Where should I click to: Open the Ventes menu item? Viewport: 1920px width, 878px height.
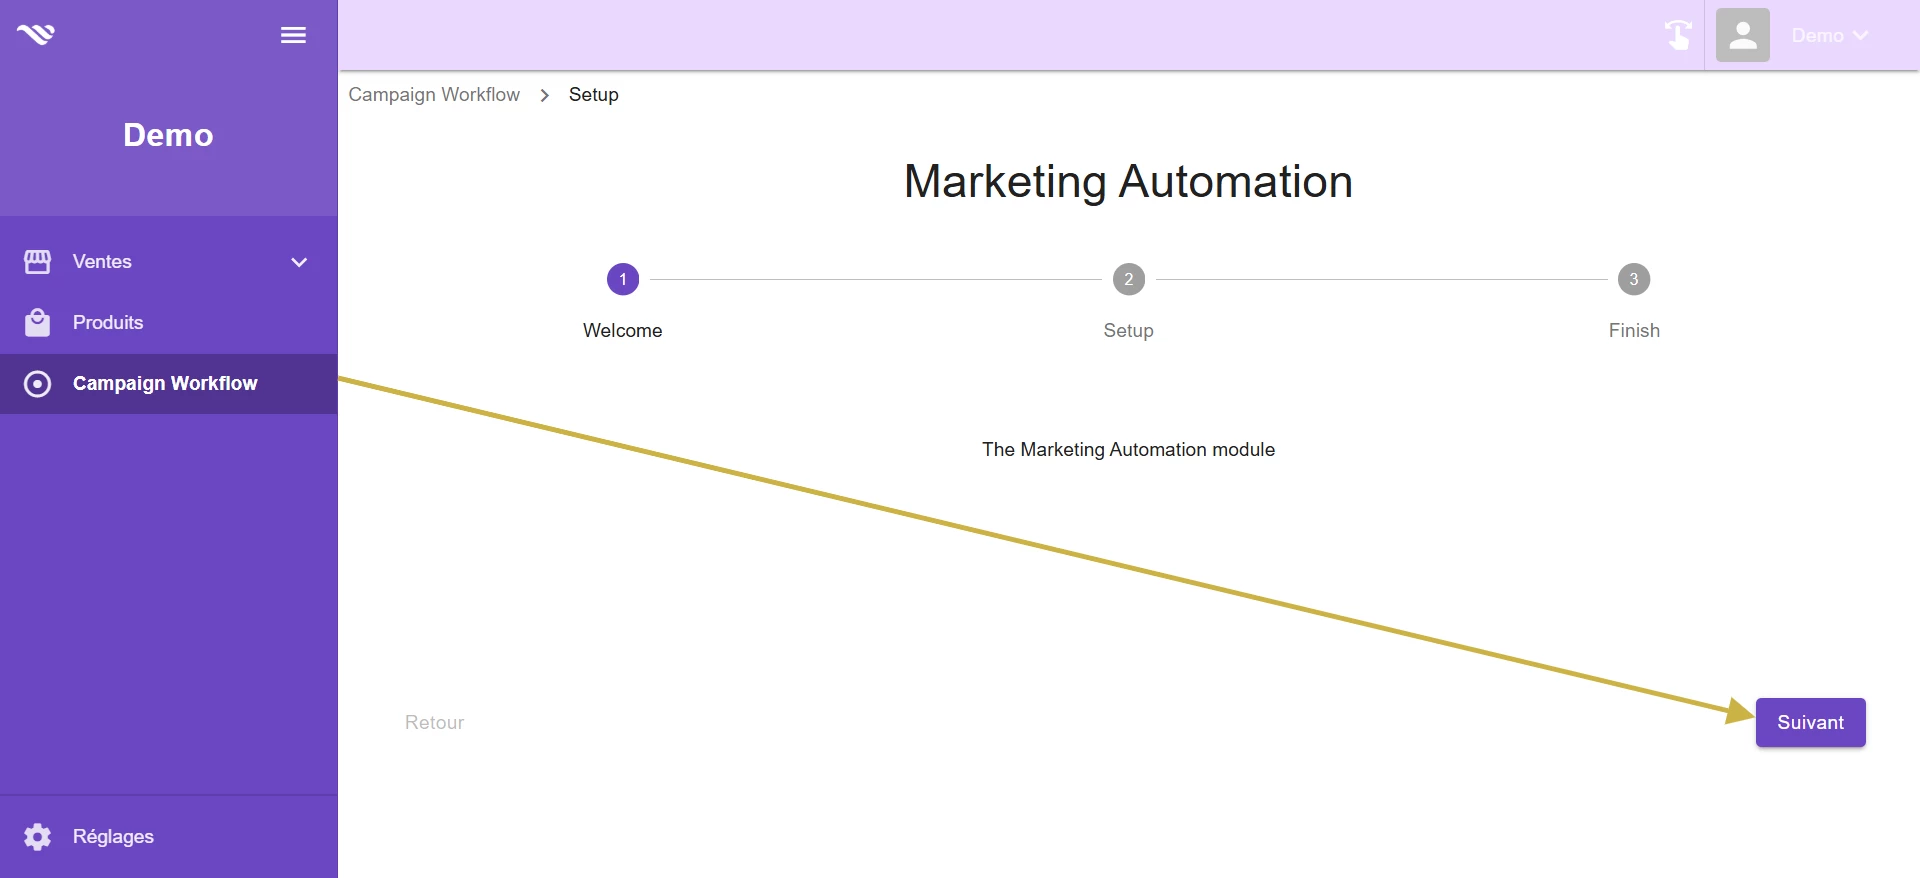click(169, 262)
